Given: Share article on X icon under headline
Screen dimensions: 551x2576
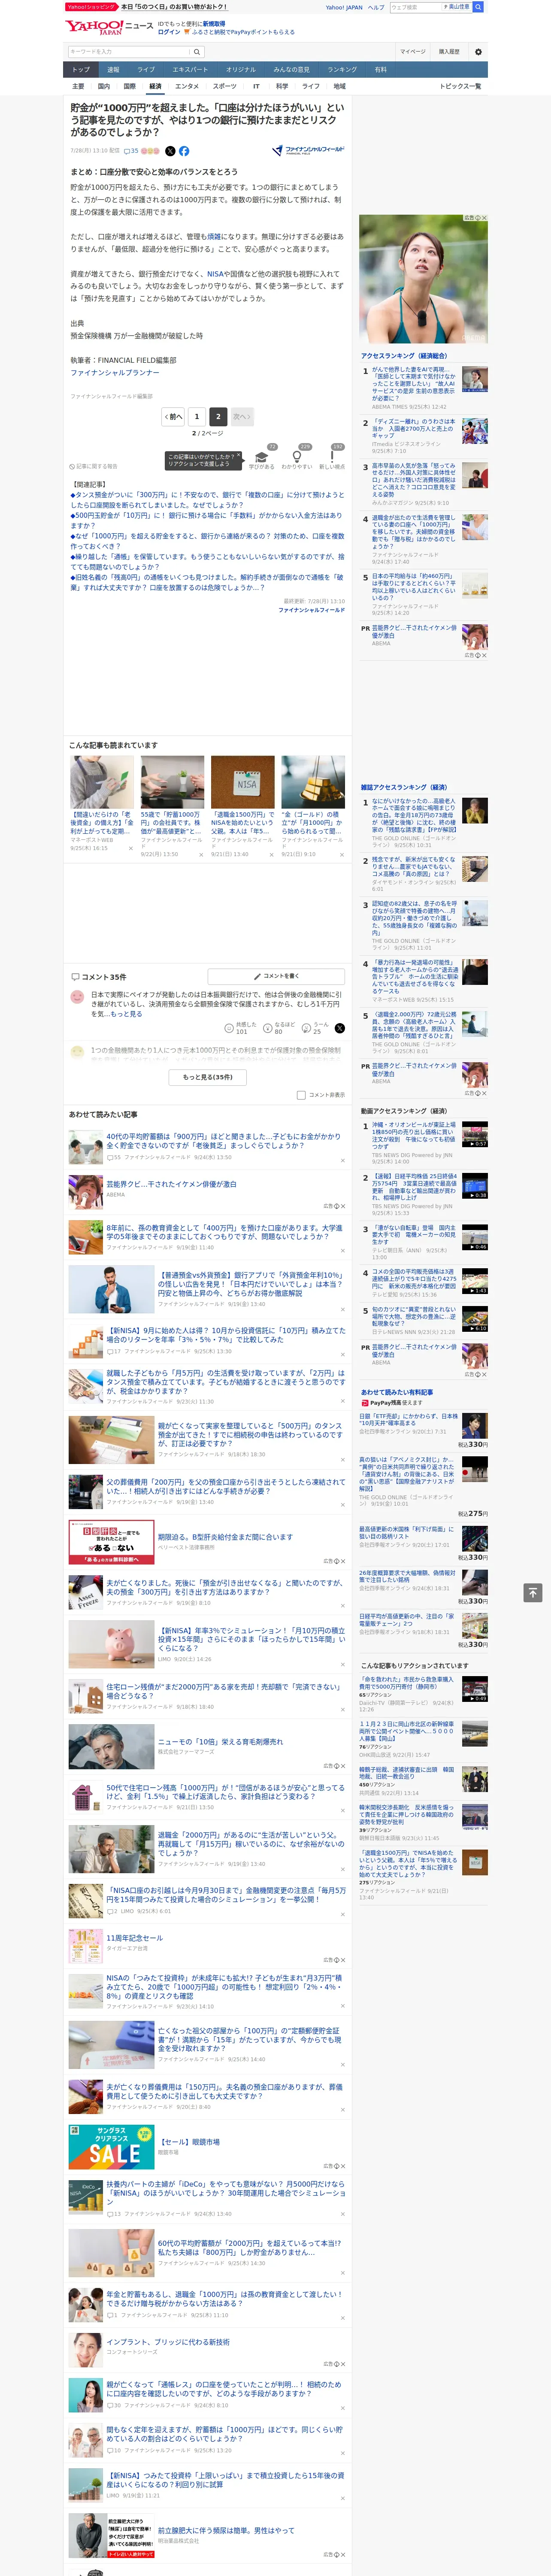Looking at the screenshot, I should (x=170, y=151).
